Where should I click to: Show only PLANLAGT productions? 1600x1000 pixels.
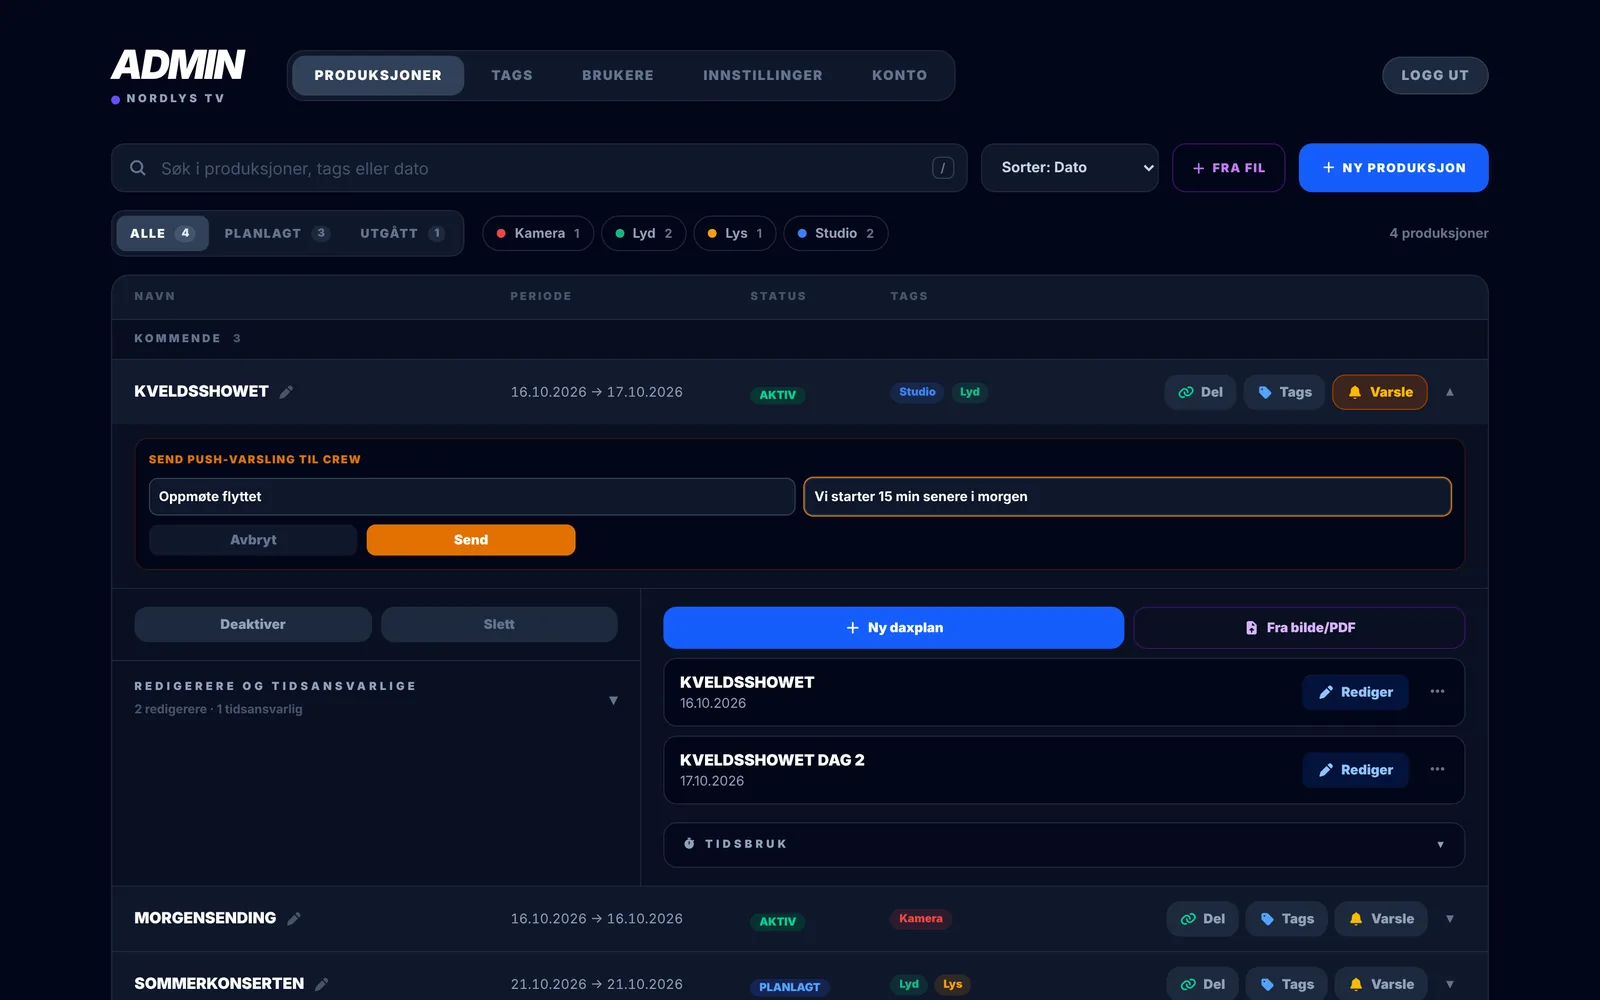[277, 233]
